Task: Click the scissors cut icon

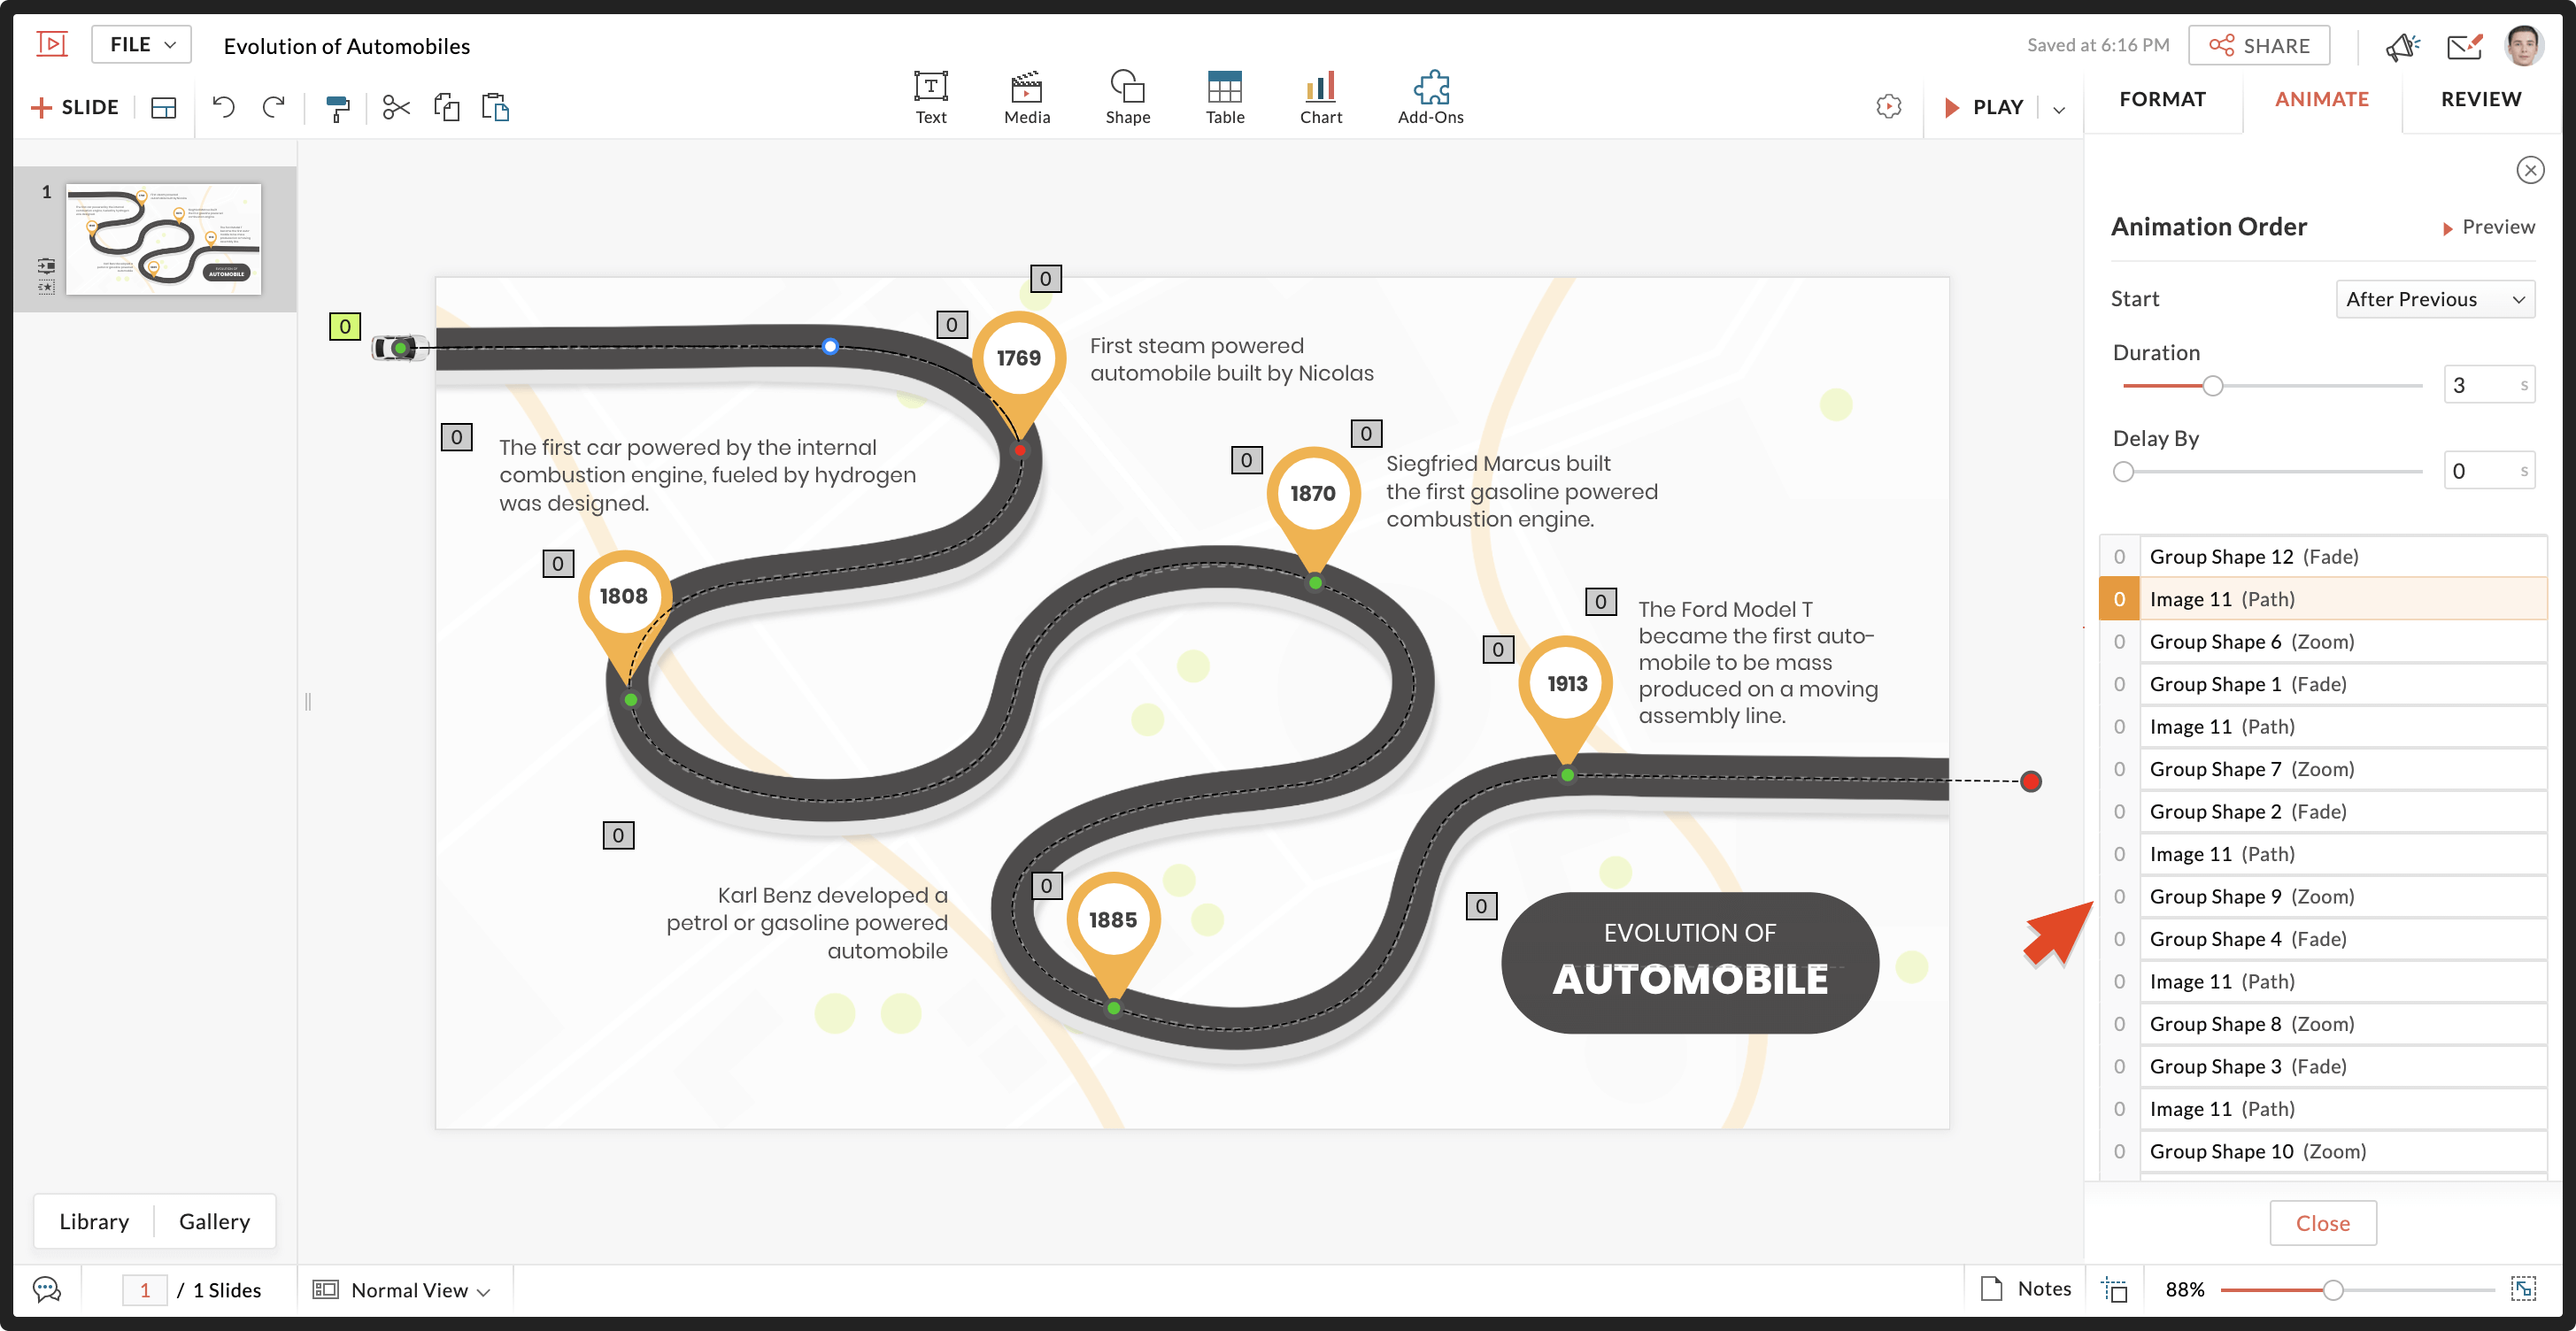Action: point(396,107)
